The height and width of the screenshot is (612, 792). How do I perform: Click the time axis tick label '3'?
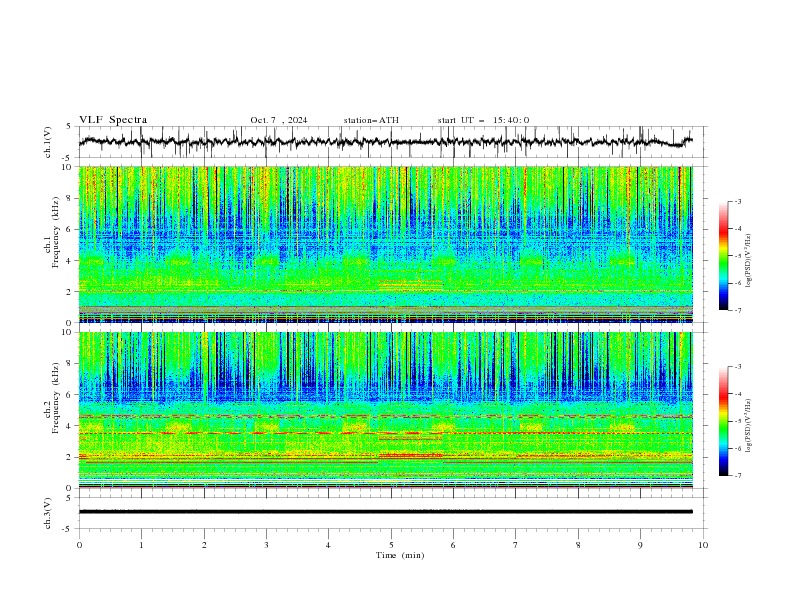[266, 545]
